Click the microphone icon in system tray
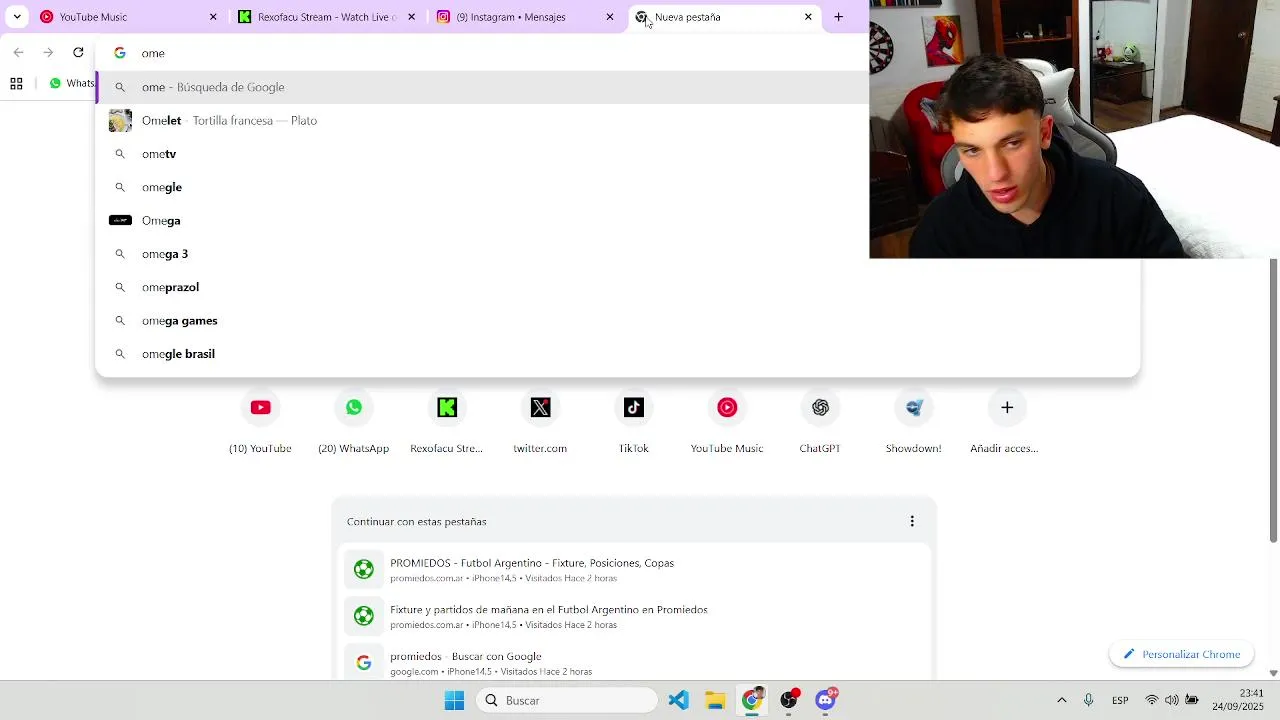Screen dimensions: 1280x720 (x=1088, y=700)
